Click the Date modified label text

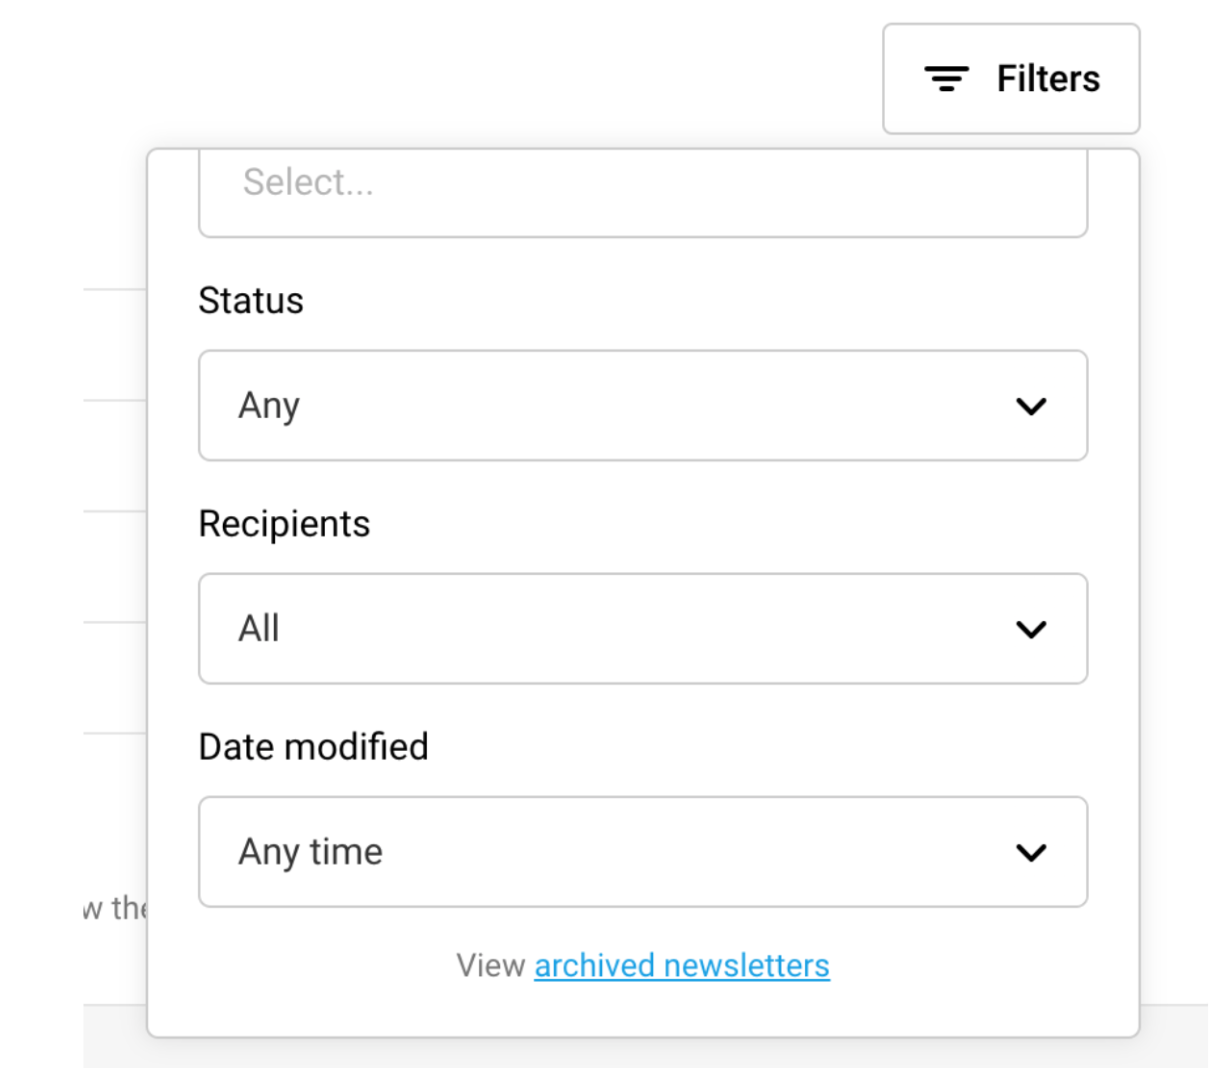(x=313, y=746)
